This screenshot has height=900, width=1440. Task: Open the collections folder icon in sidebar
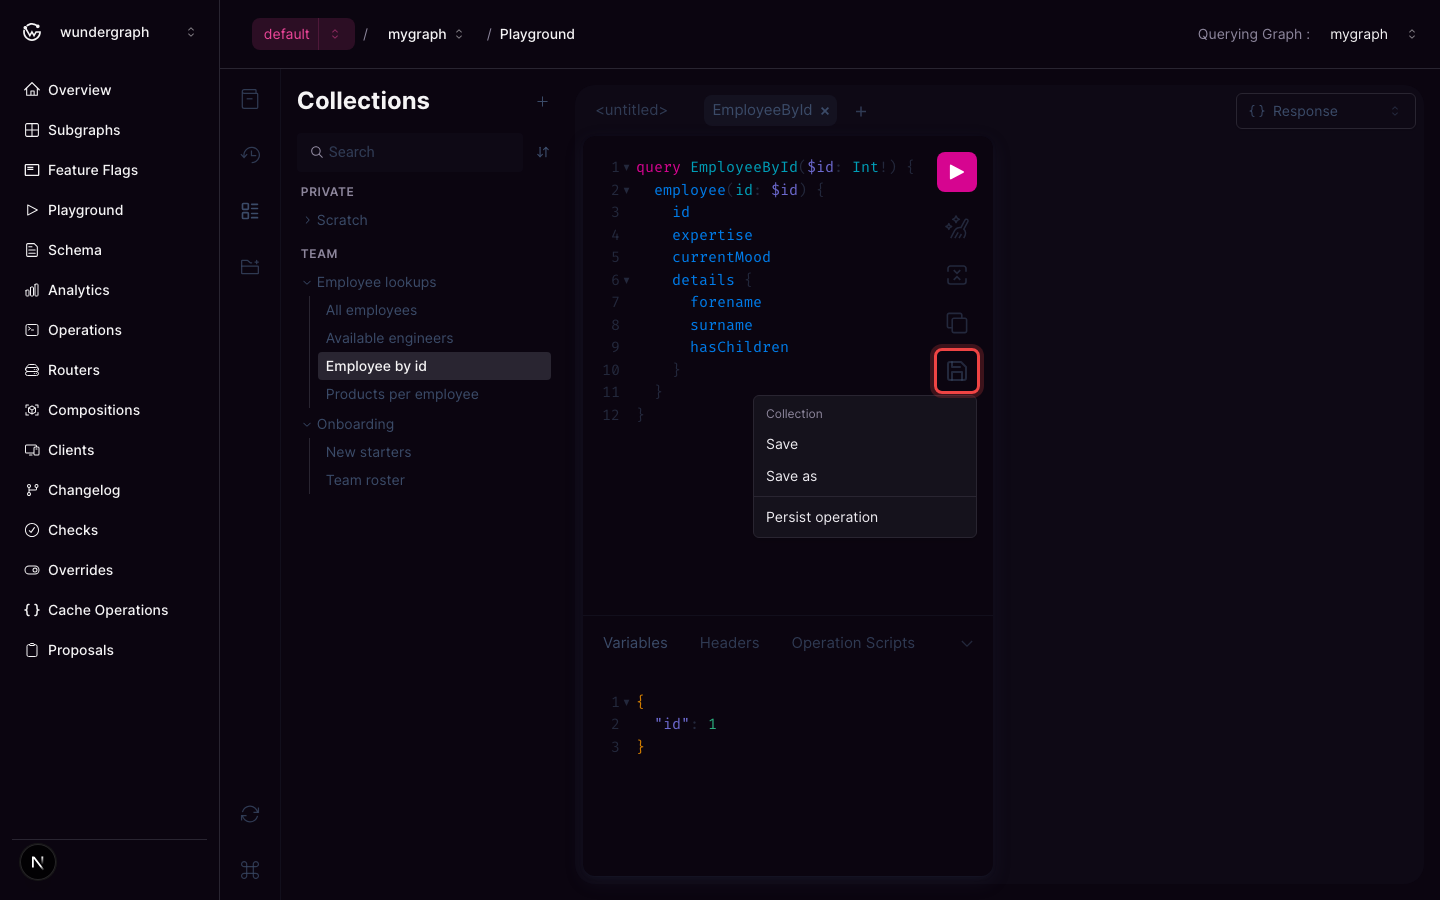[250, 267]
